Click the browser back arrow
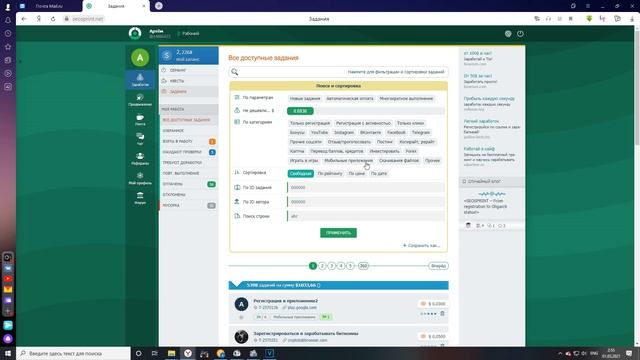Image resolution: width=640 pixels, height=360 pixels. (24, 19)
